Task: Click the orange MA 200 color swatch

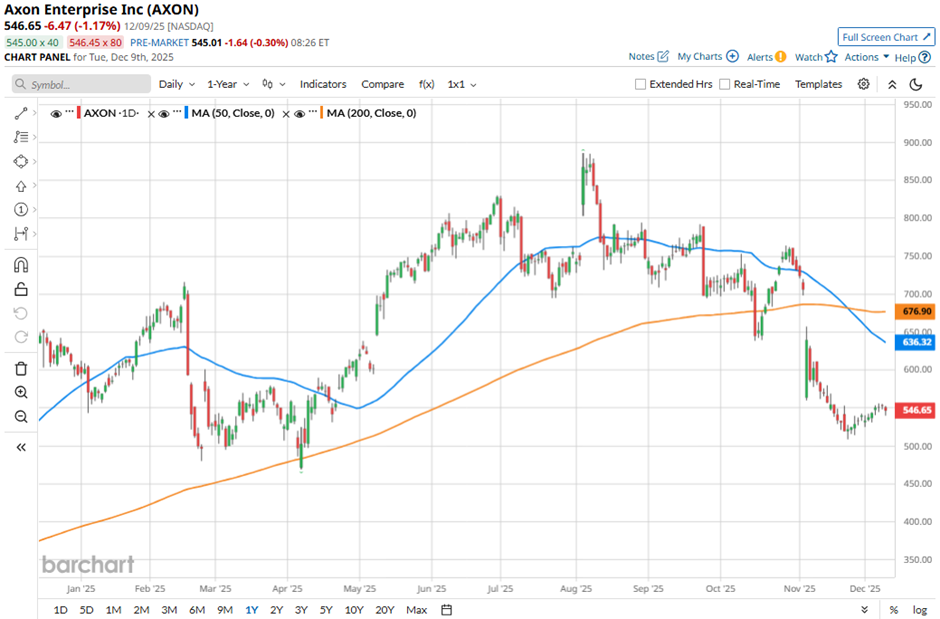Action: pos(322,113)
